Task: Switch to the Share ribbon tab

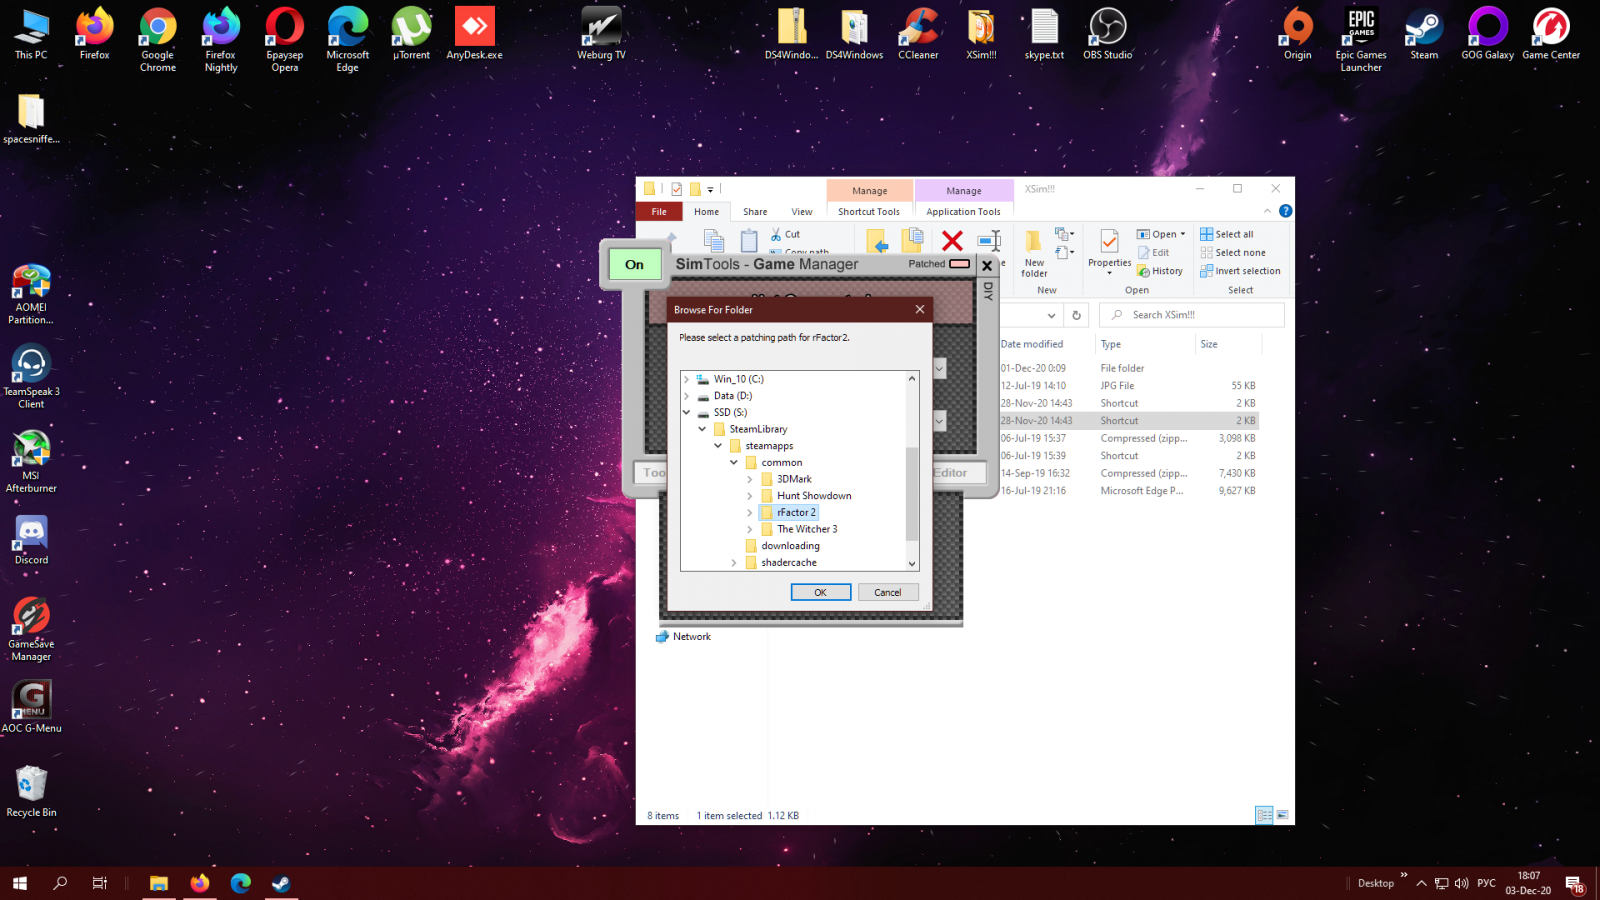Action: (755, 211)
